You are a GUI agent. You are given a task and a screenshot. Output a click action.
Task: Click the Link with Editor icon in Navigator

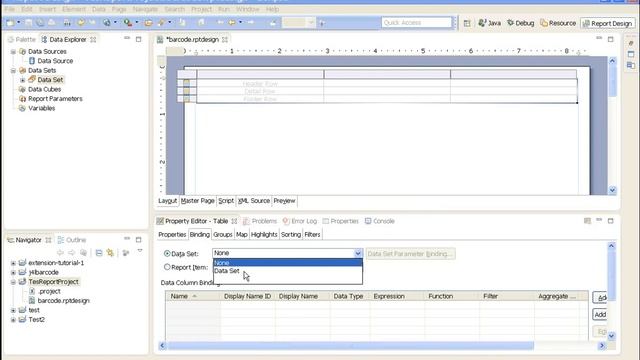(110, 253)
